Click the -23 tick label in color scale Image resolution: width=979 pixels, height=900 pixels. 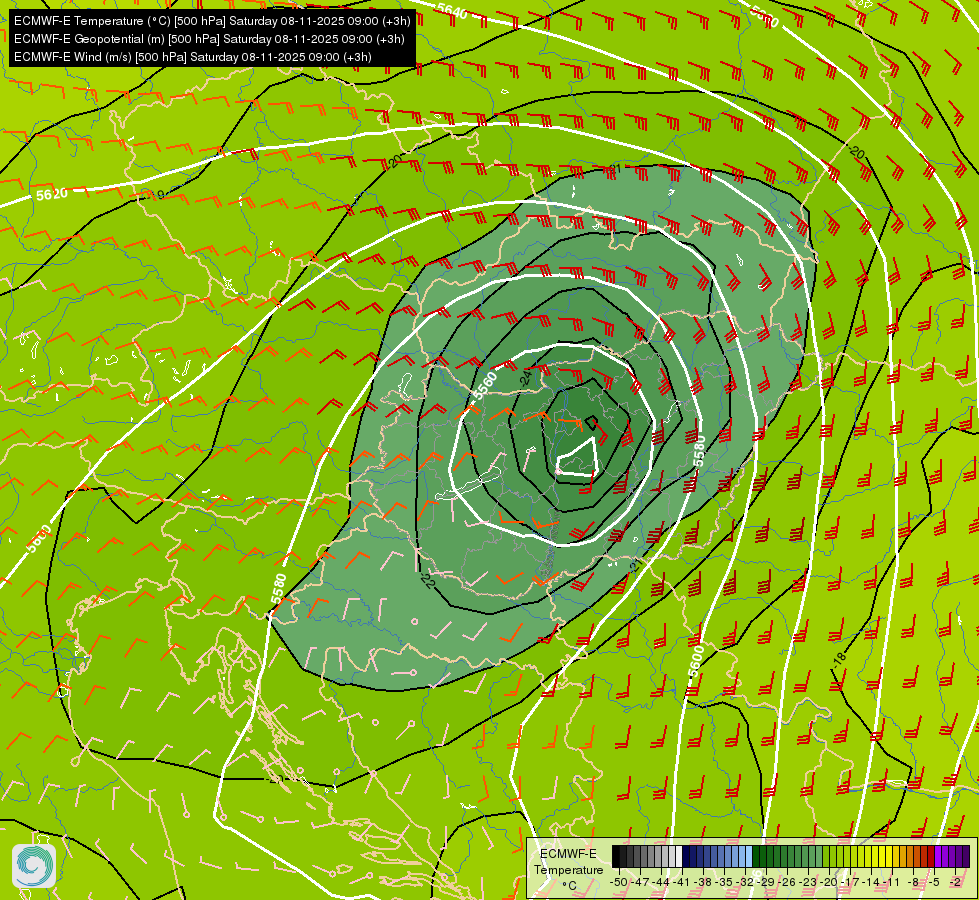pos(809,882)
